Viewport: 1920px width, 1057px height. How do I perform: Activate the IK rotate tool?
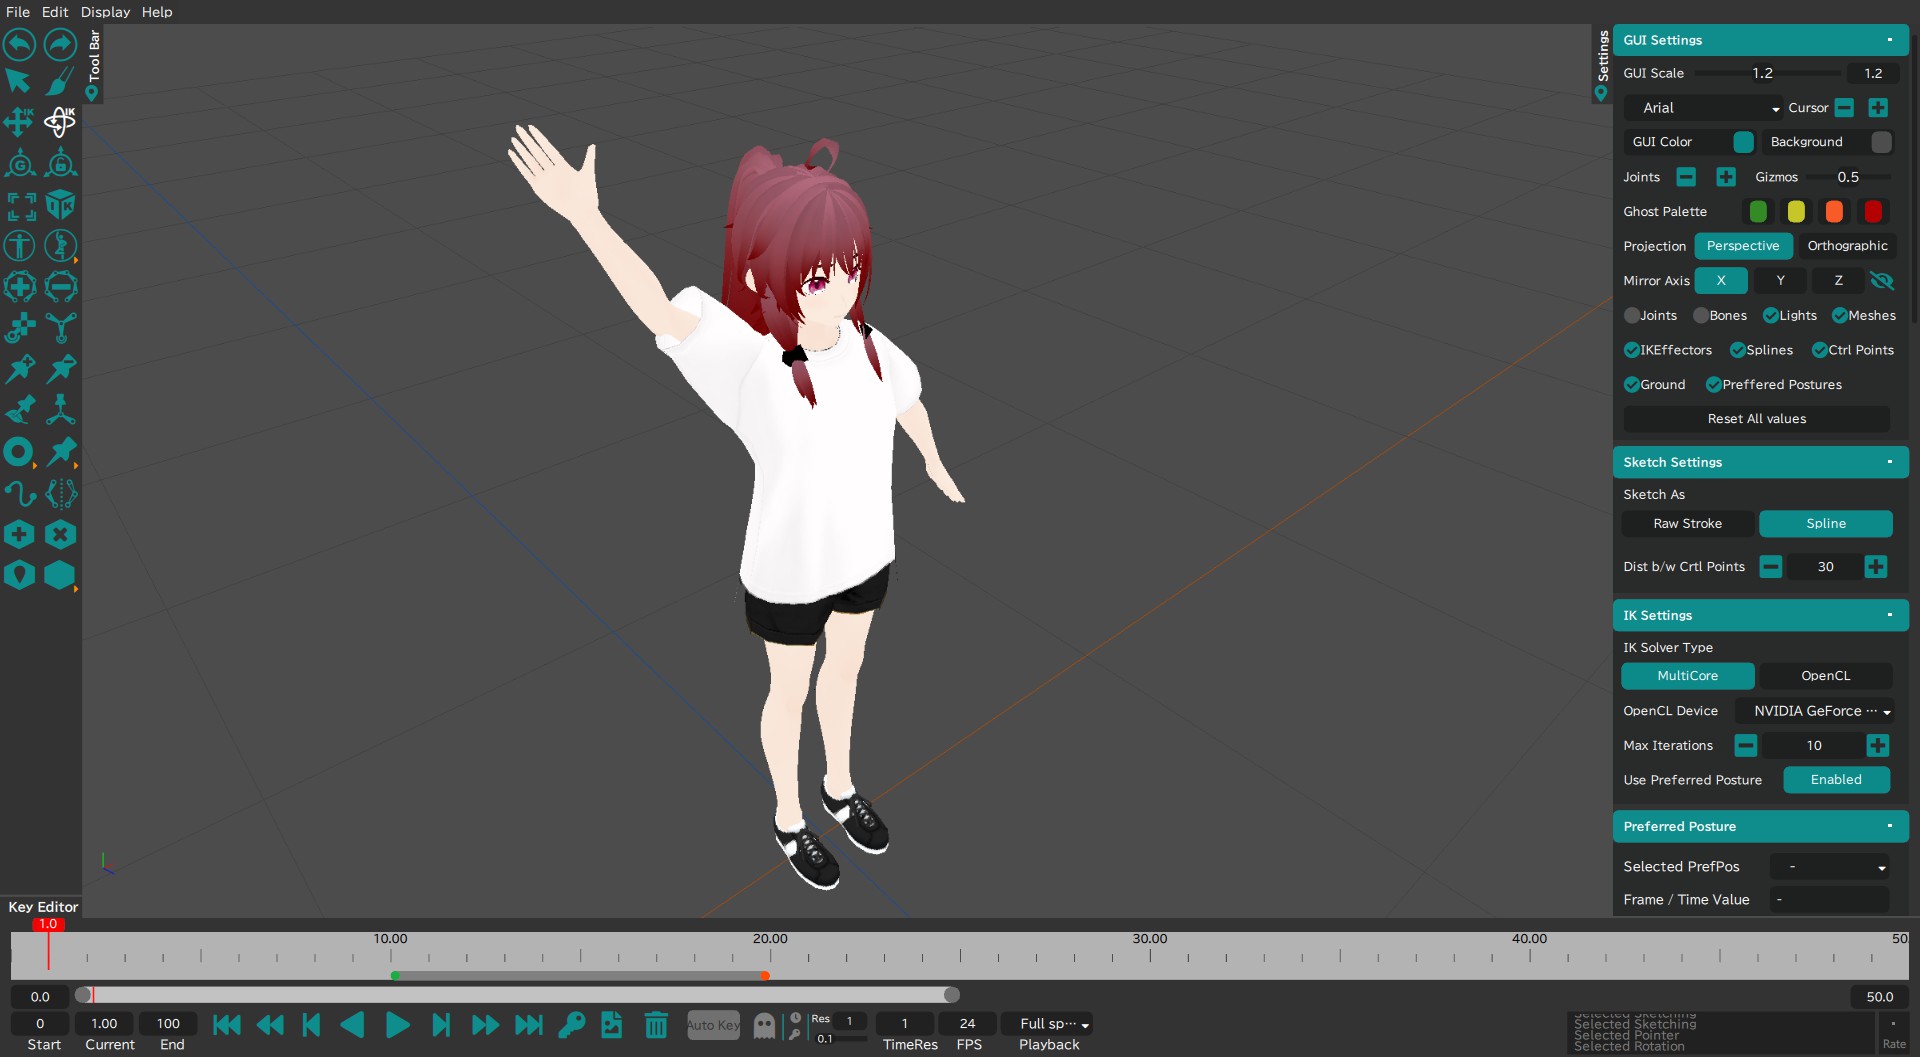(60, 122)
